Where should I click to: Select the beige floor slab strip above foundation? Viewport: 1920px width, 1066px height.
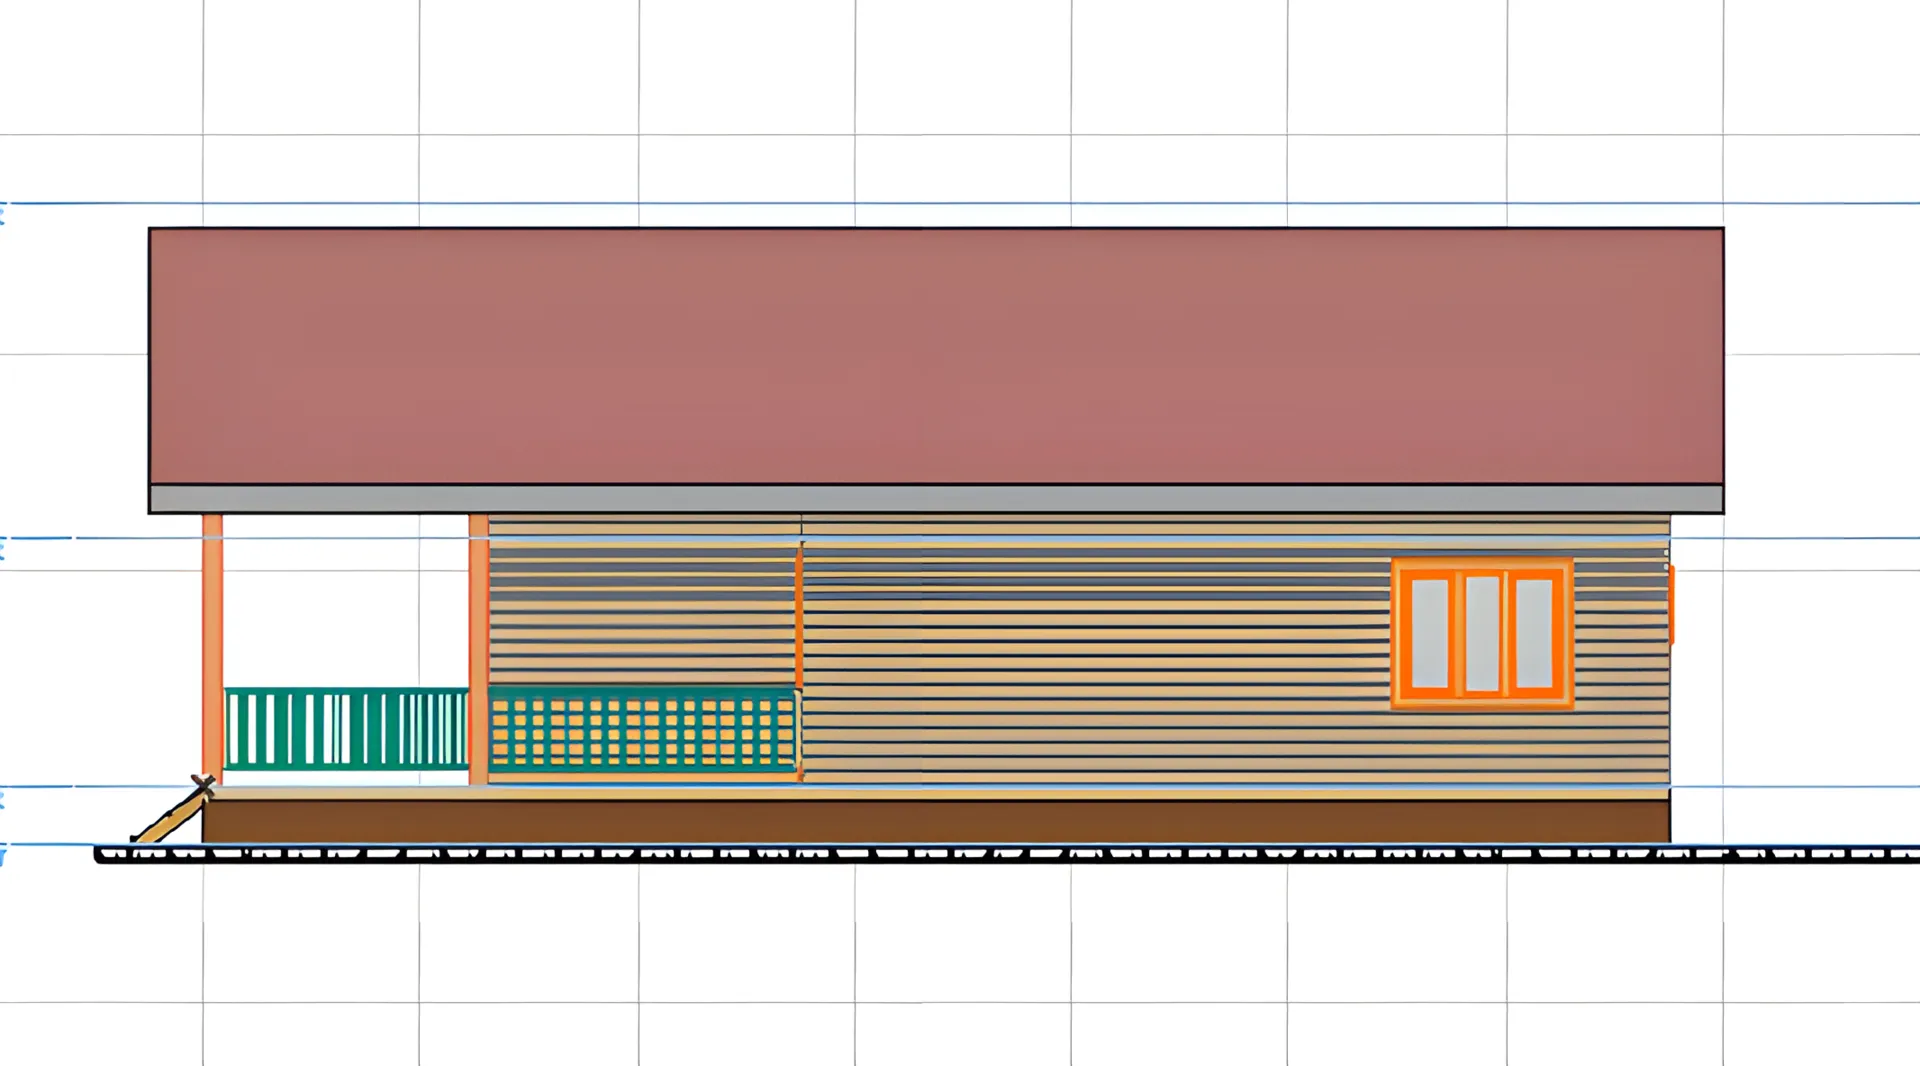click(x=936, y=793)
